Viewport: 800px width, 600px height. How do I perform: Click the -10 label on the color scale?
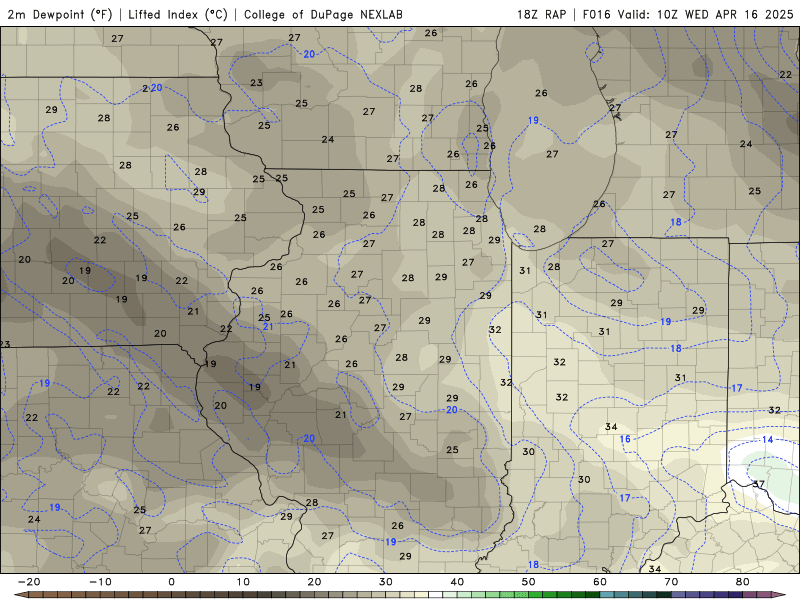pyautogui.click(x=100, y=582)
